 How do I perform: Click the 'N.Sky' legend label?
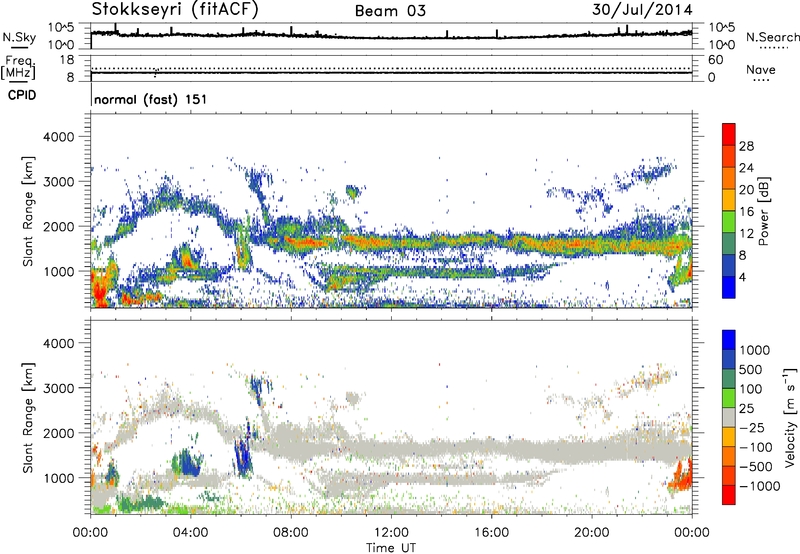click(19, 37)
